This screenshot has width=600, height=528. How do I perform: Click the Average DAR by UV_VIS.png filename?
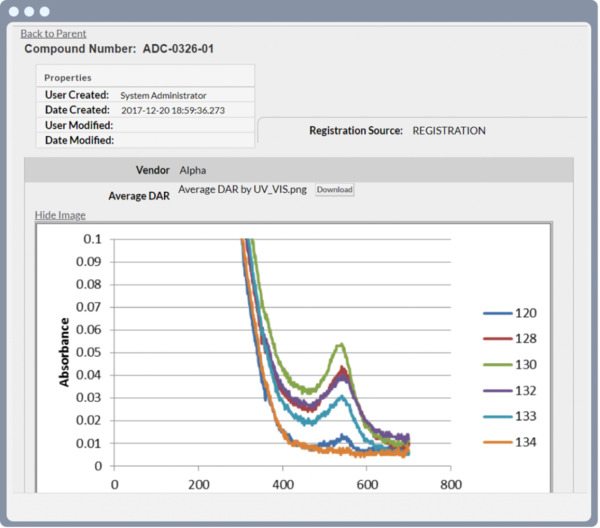(243, 189)
